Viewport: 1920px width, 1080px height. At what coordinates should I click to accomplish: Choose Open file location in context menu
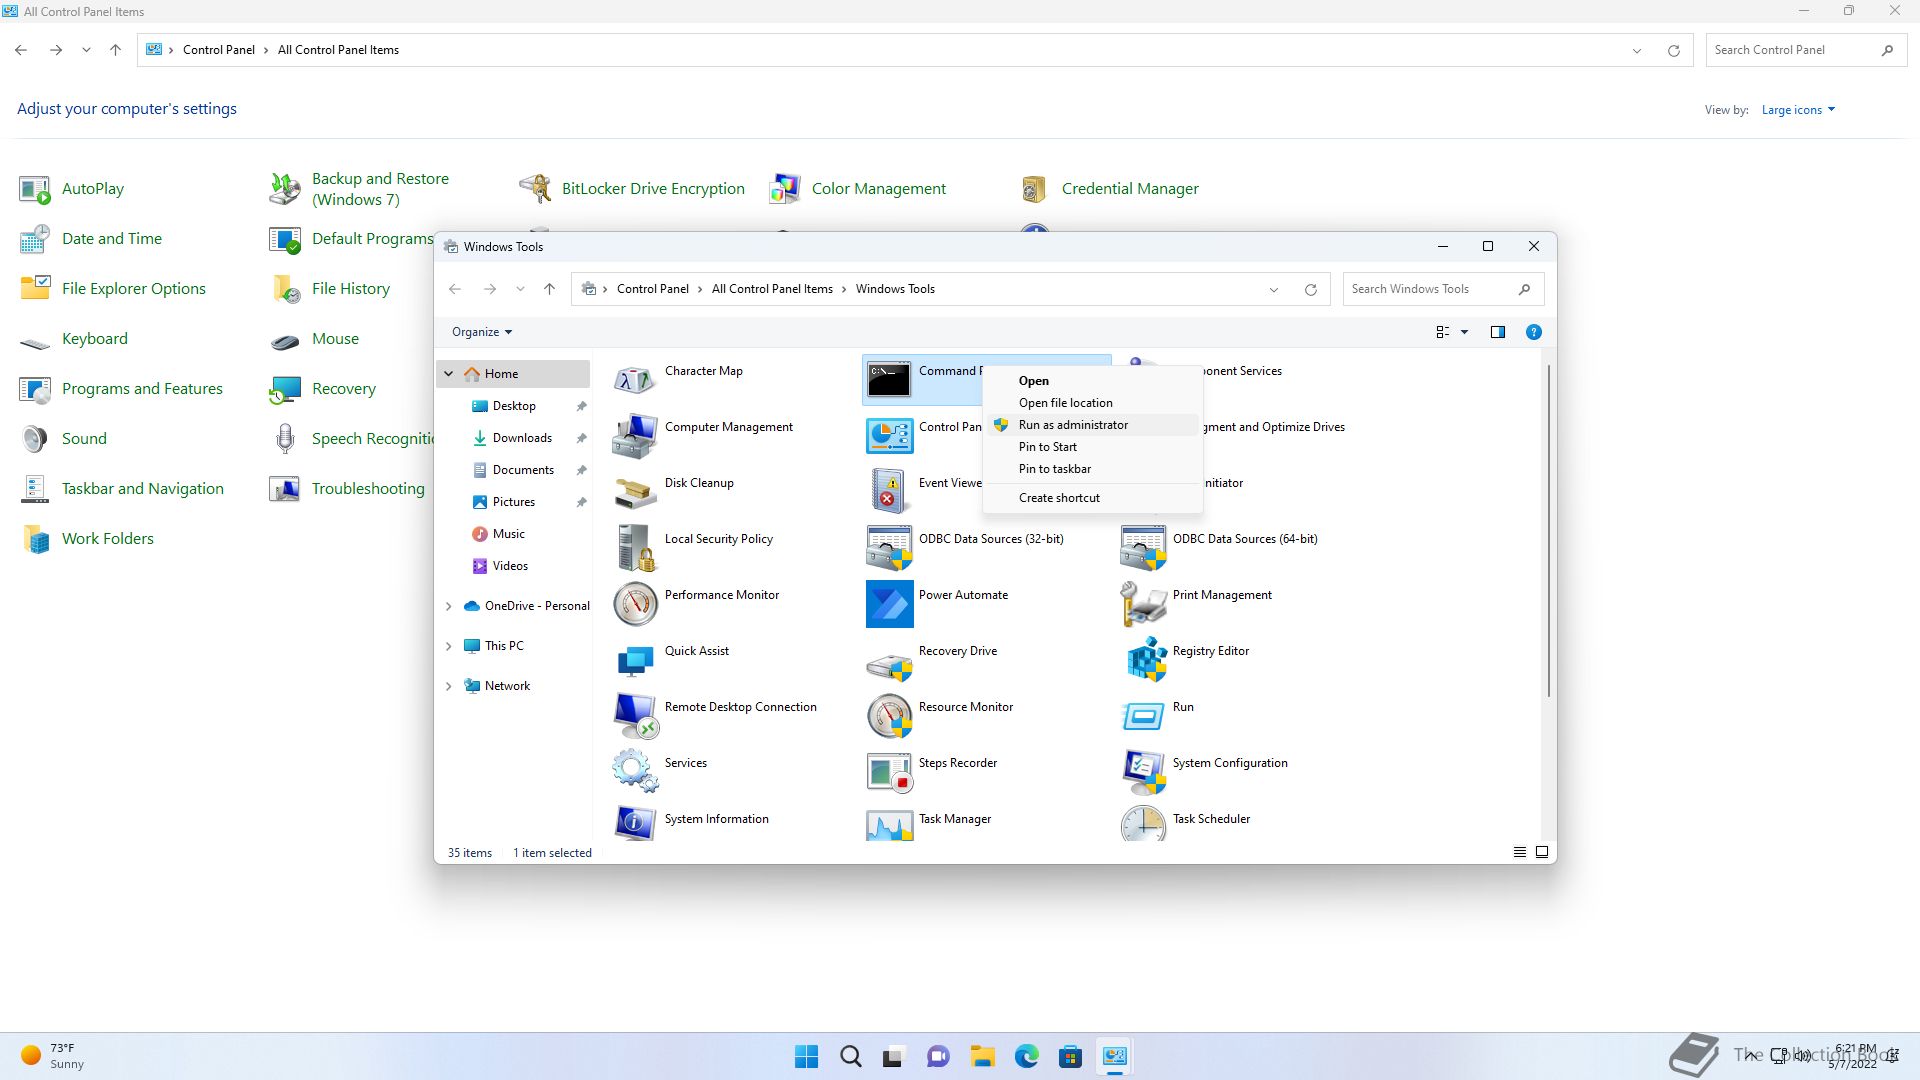tap(1092, 403)
